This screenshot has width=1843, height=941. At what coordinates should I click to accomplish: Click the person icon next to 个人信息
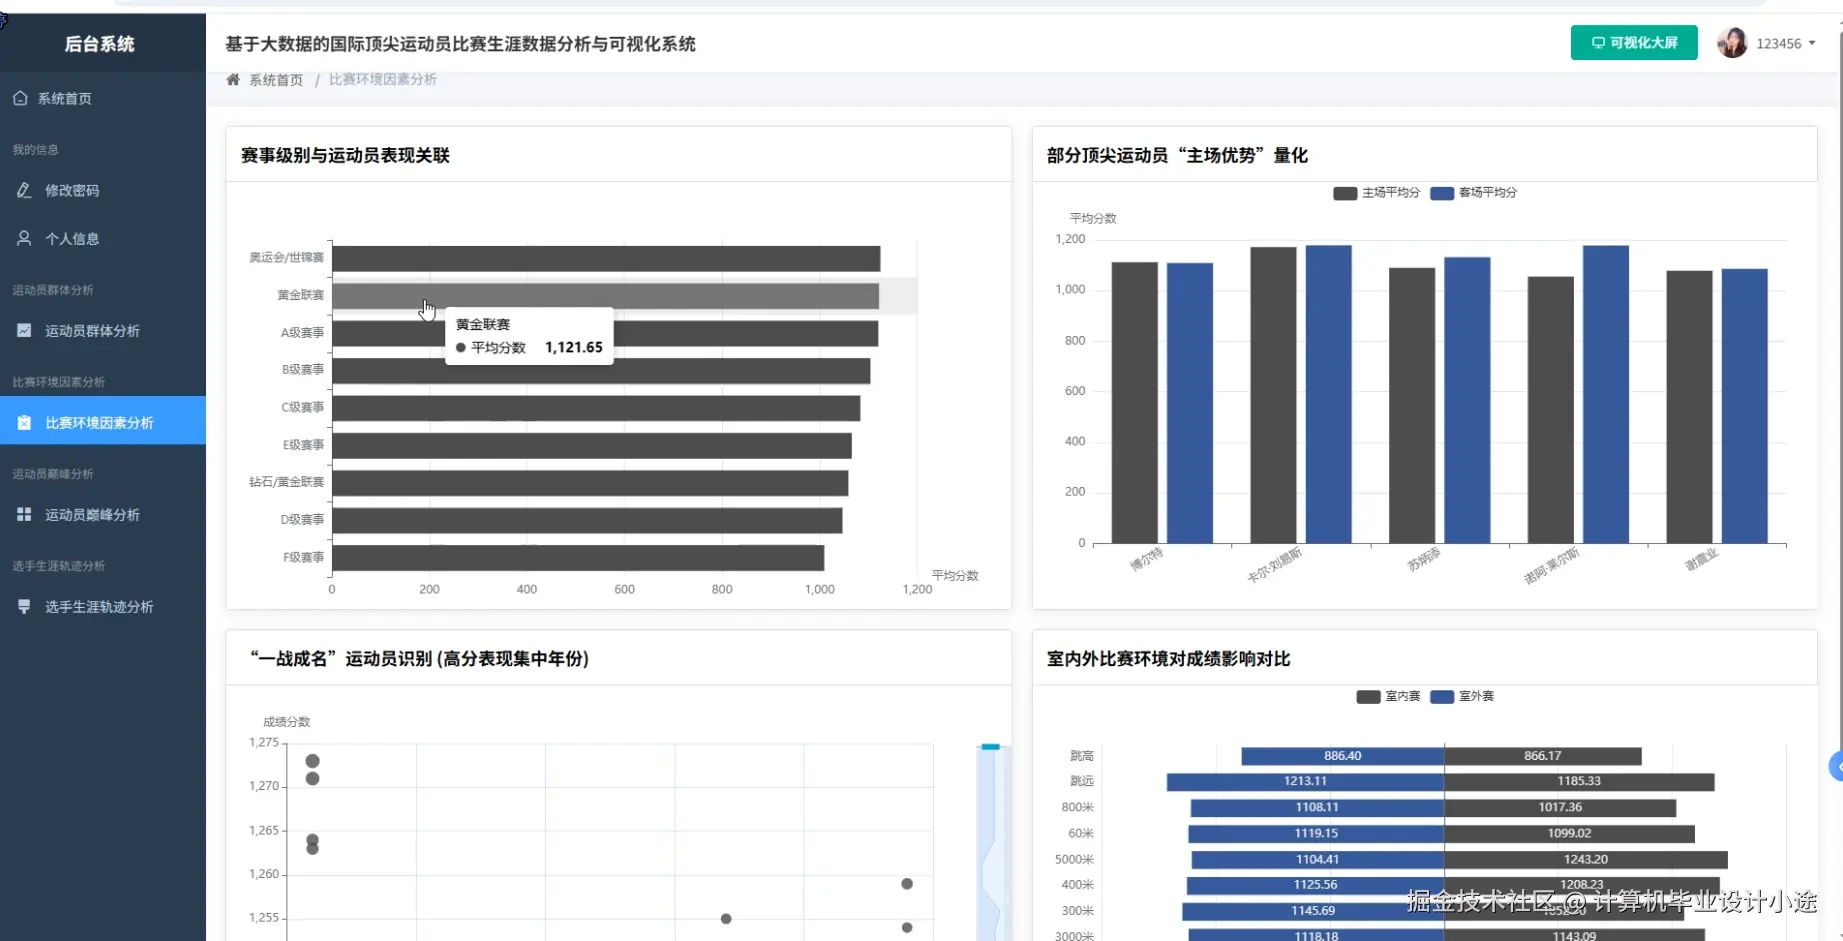(22, 238)
